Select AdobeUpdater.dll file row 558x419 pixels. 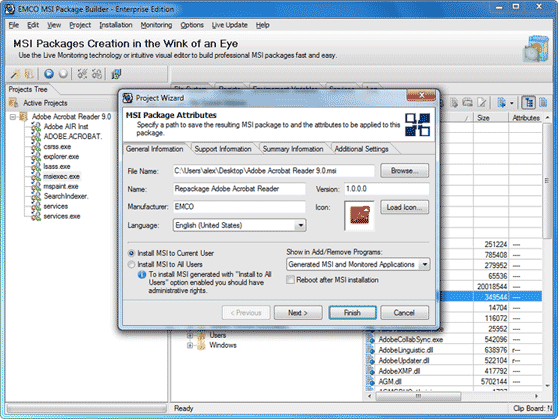coord(454,361)
